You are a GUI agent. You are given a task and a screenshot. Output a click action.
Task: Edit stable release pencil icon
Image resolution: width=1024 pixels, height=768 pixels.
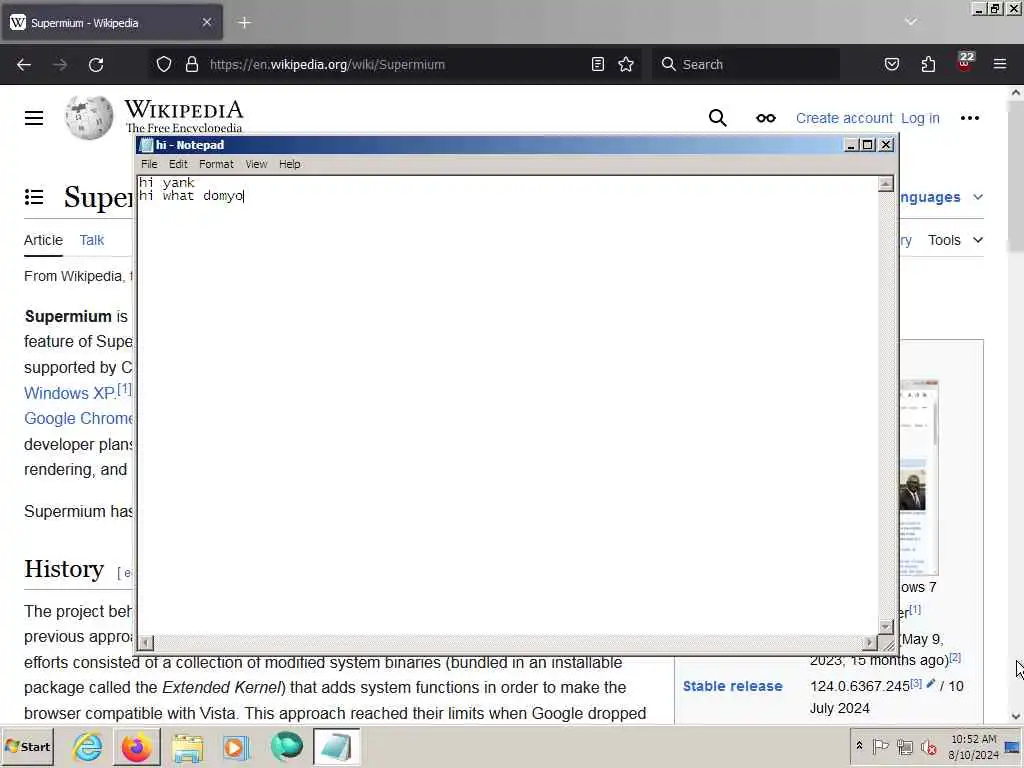931,684
